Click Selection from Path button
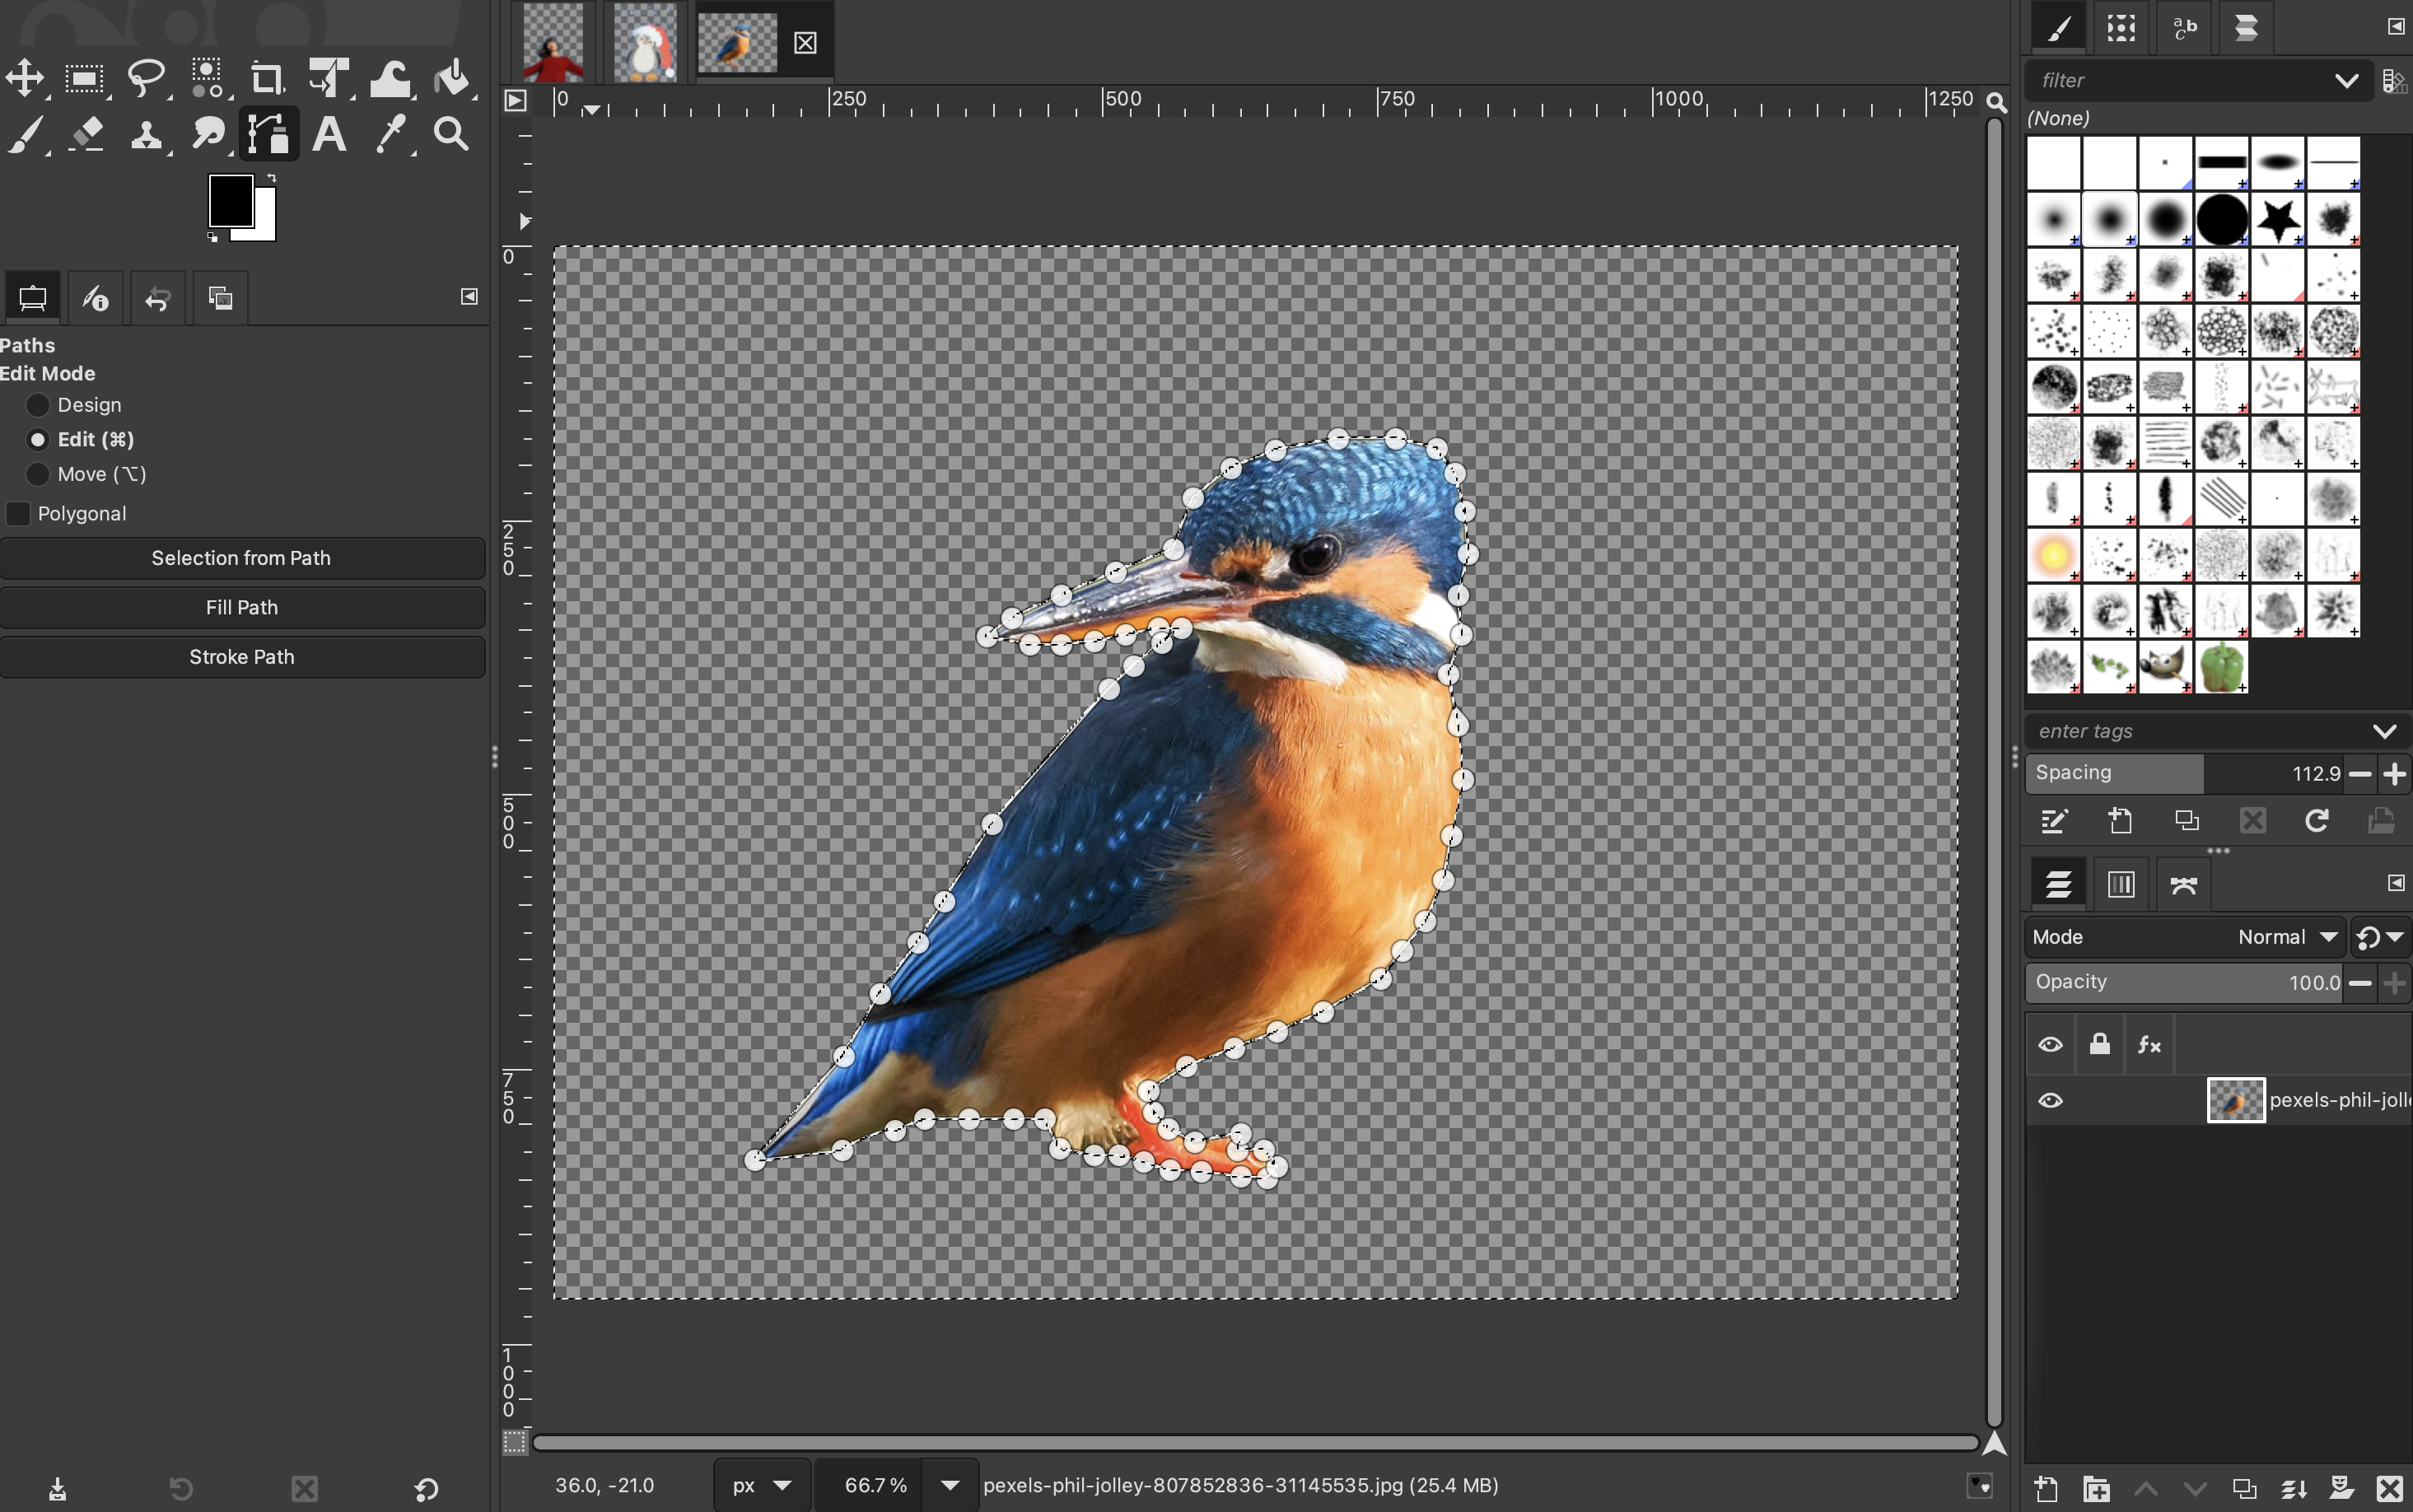 [241, 558]
